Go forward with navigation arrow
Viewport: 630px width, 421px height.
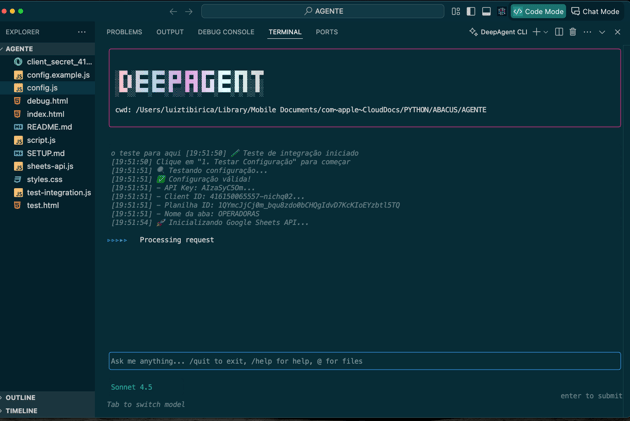point(189,11)
